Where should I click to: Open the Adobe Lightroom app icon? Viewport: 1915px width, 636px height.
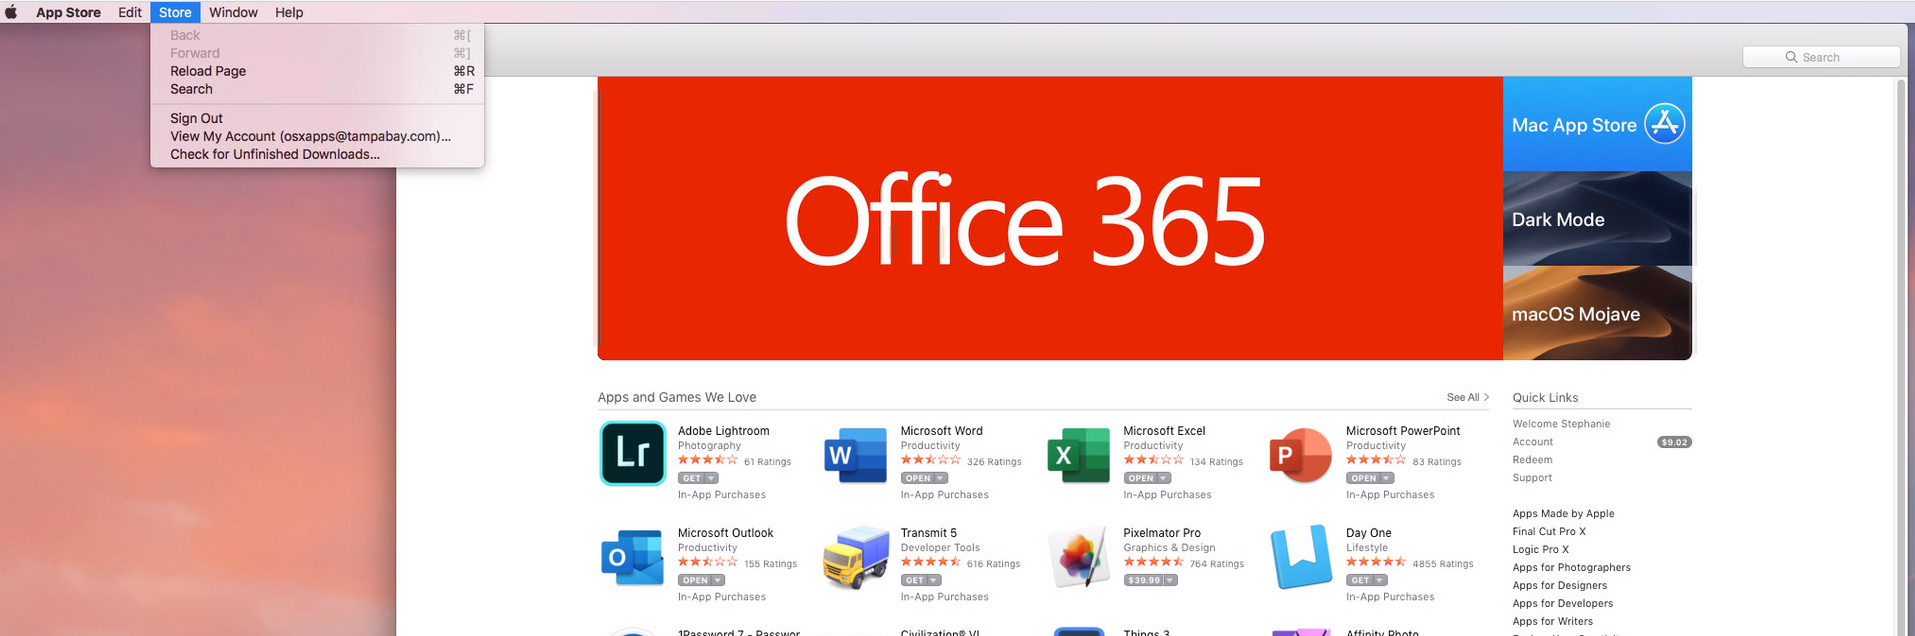click(633, 453)
